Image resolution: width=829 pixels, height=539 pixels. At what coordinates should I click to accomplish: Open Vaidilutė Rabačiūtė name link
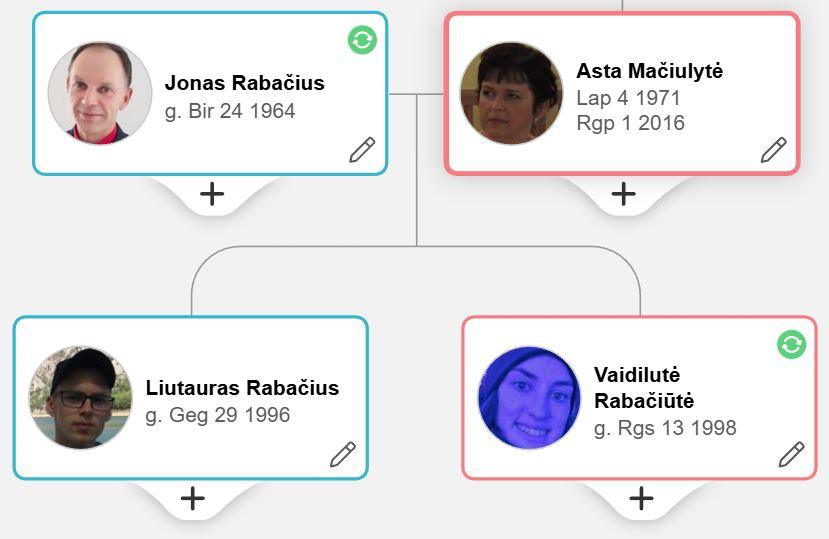(x=644, y=388)
